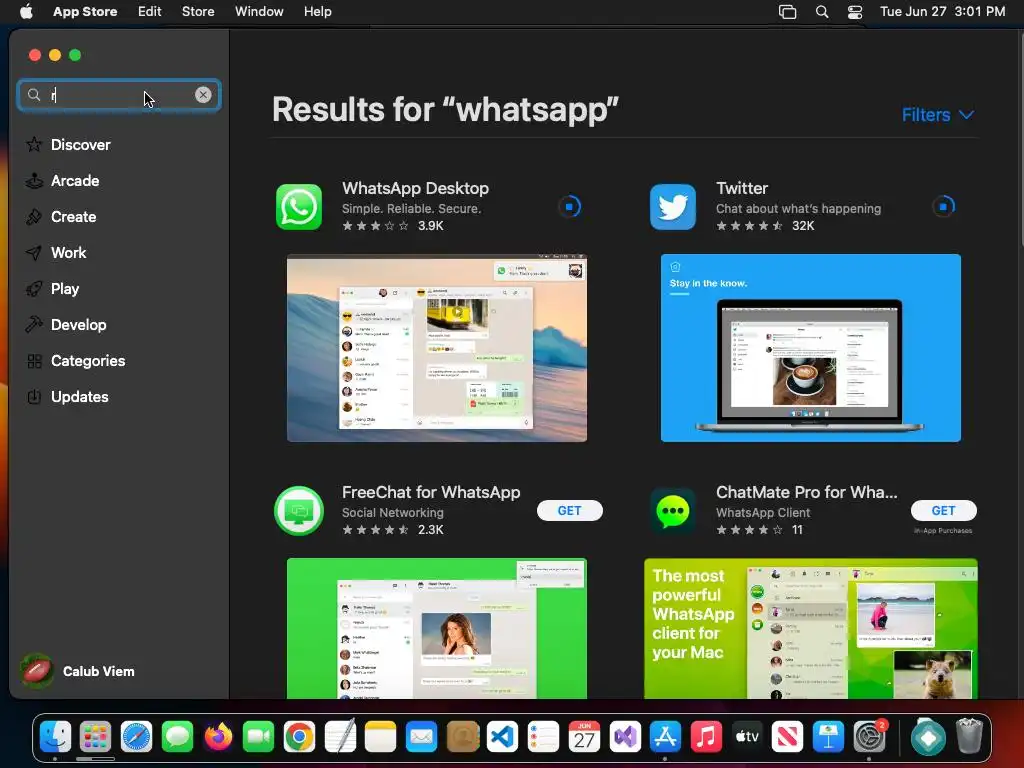Screen dimensions: 1024x768
Task: Open the Trash in the dock
Action: tap(969, 737)
